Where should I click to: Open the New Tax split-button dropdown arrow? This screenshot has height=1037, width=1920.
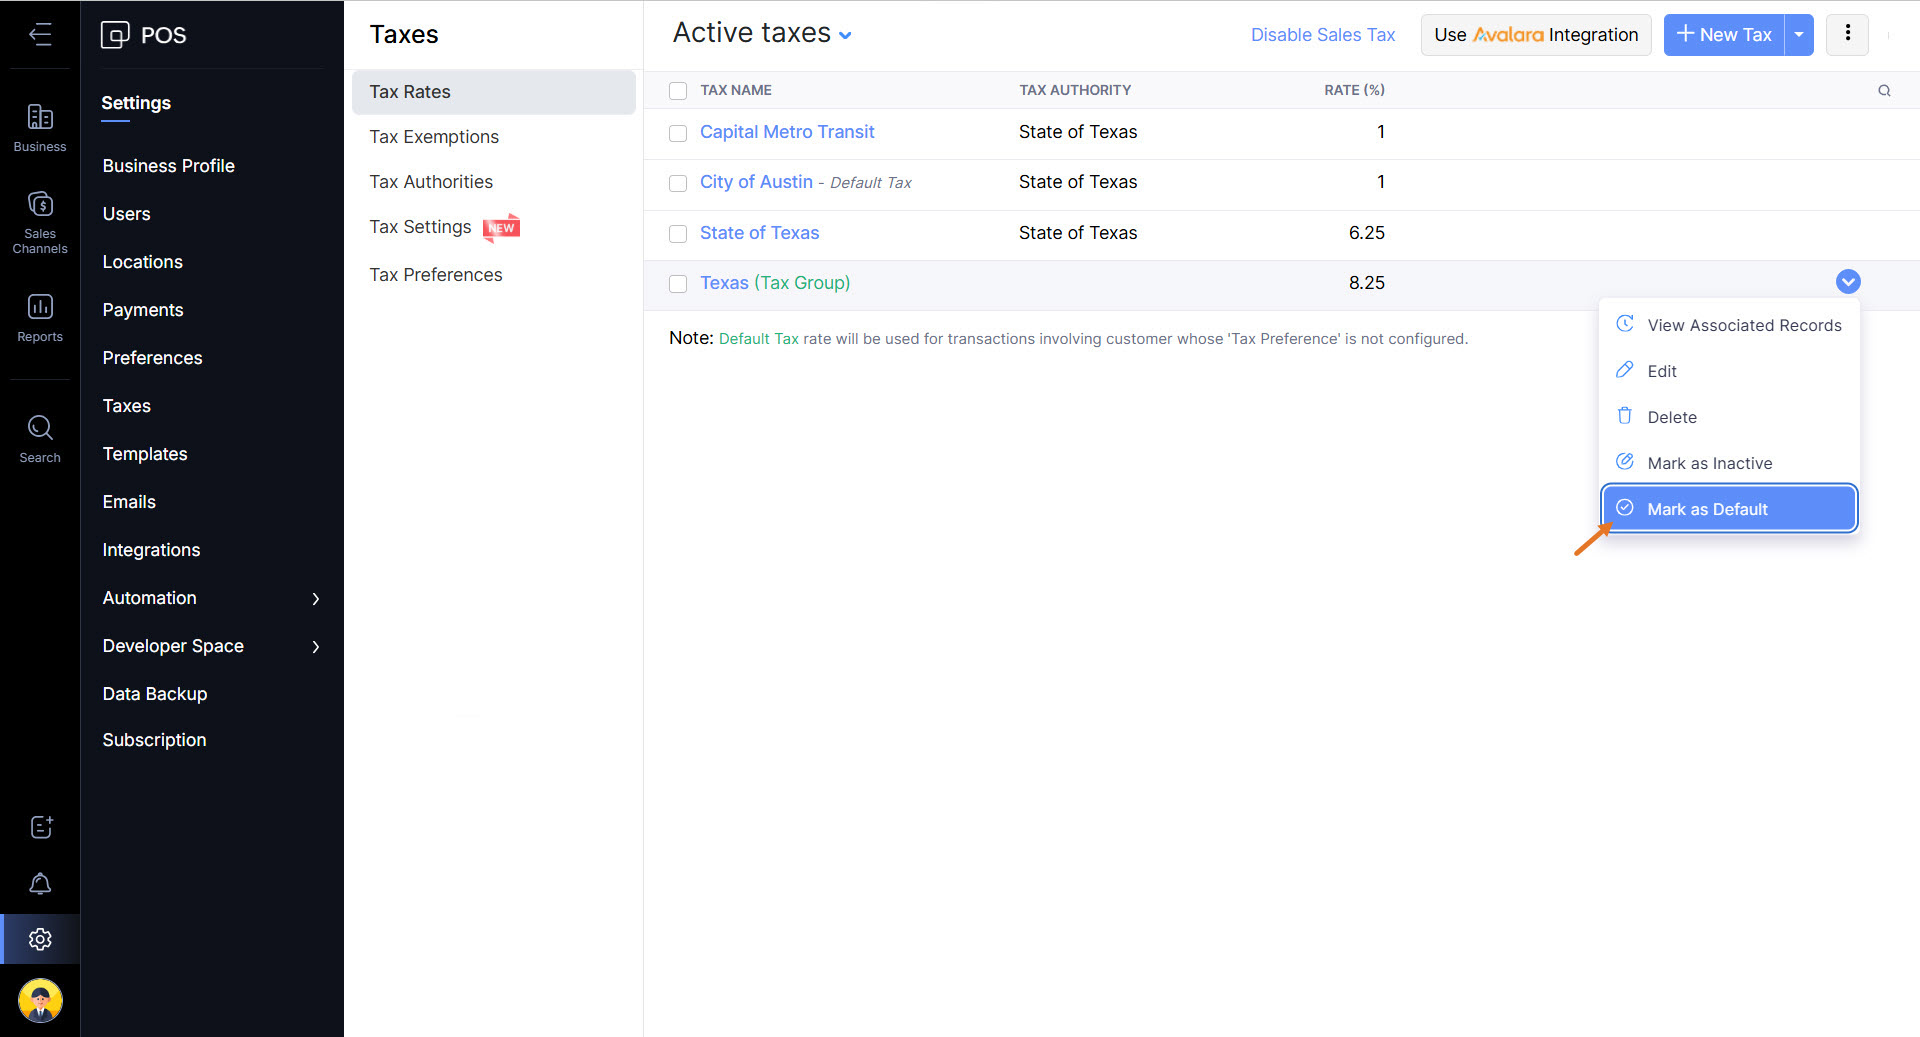click(1798, 35)
